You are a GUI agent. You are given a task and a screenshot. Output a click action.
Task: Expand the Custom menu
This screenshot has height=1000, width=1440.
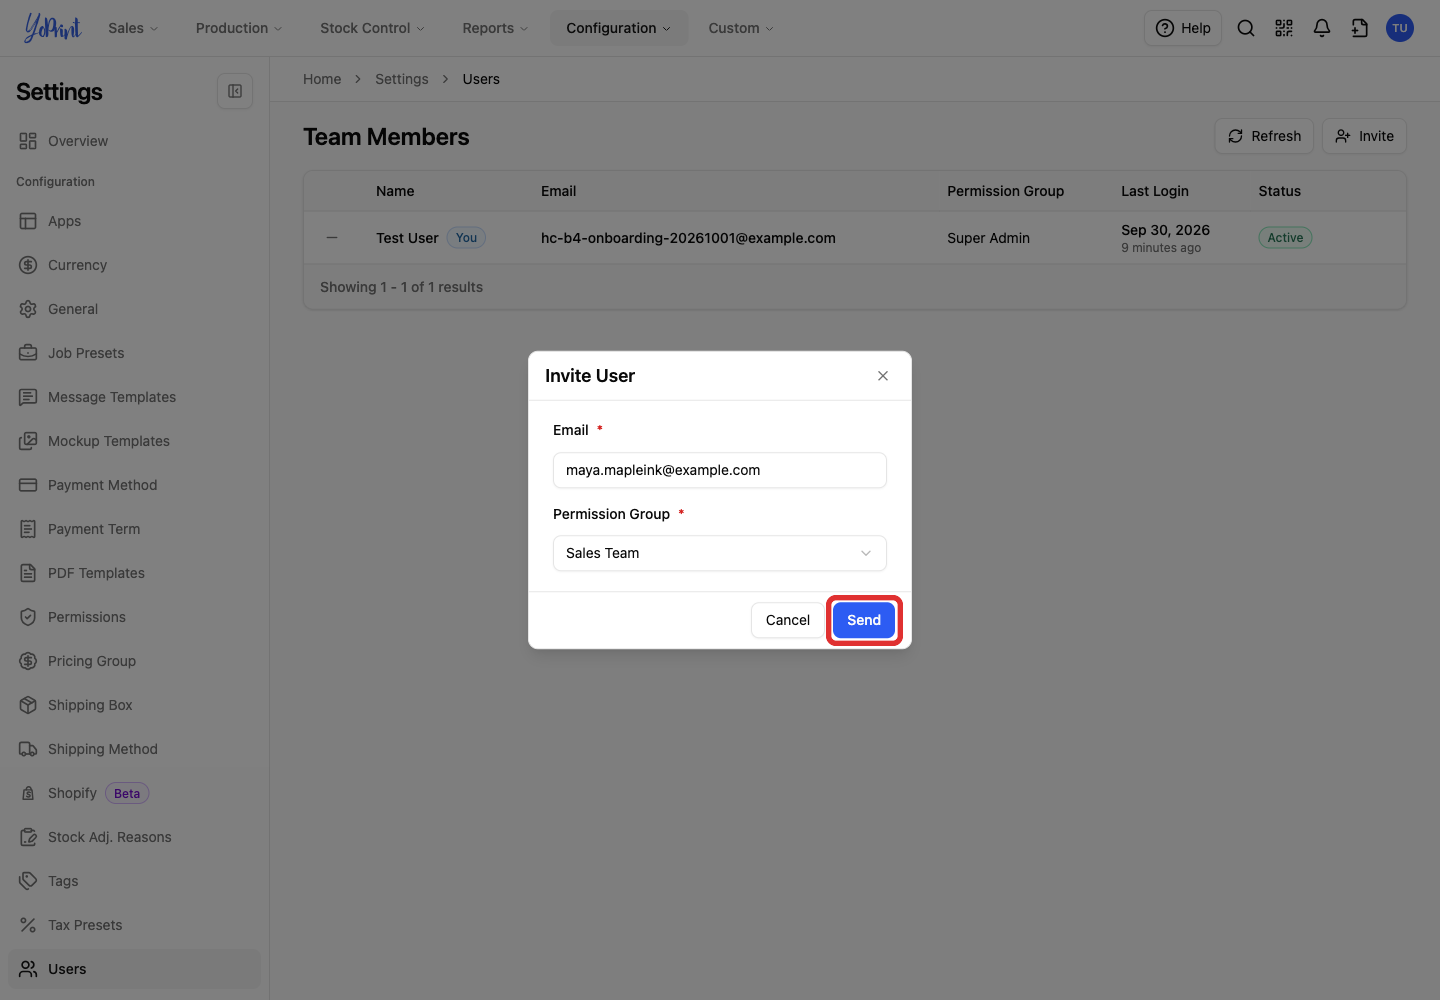coord(741,28)
